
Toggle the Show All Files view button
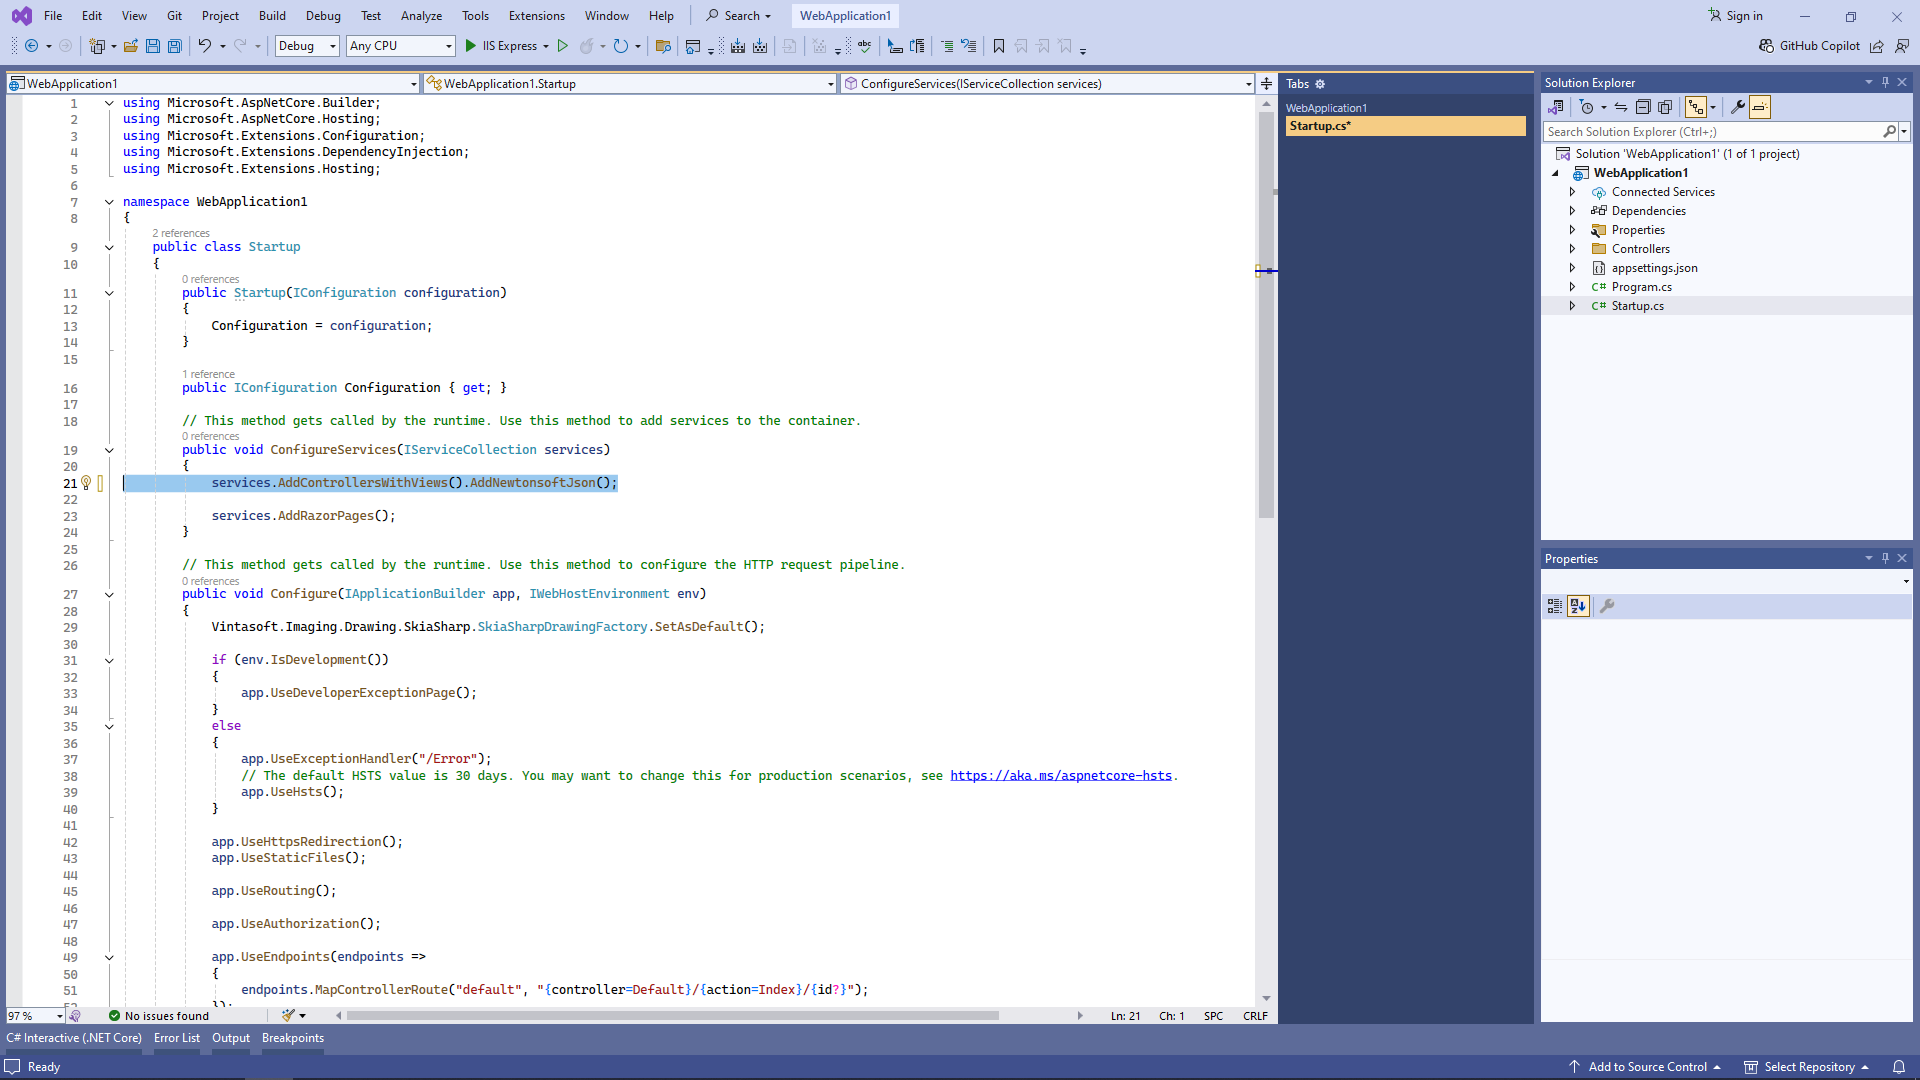(1665, 107)
